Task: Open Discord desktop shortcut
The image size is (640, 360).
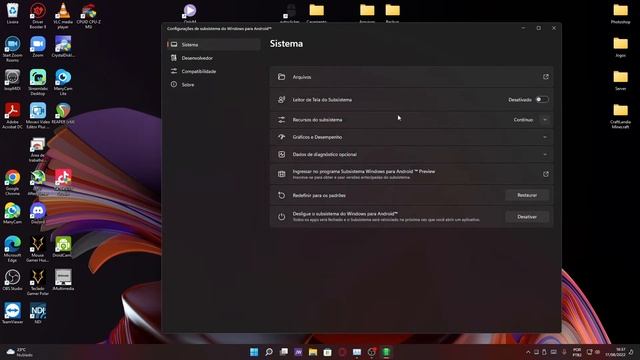Action: click(x=38, y=213)
